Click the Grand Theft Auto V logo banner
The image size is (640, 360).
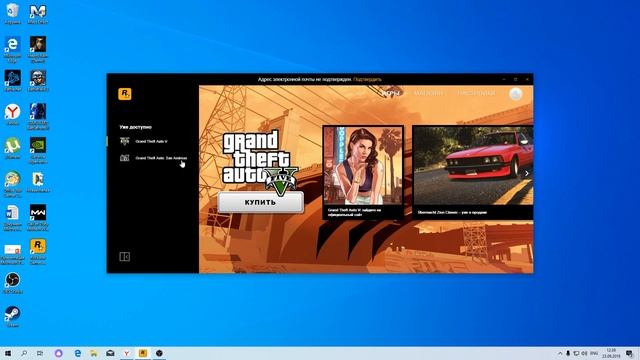coord(260,162)
